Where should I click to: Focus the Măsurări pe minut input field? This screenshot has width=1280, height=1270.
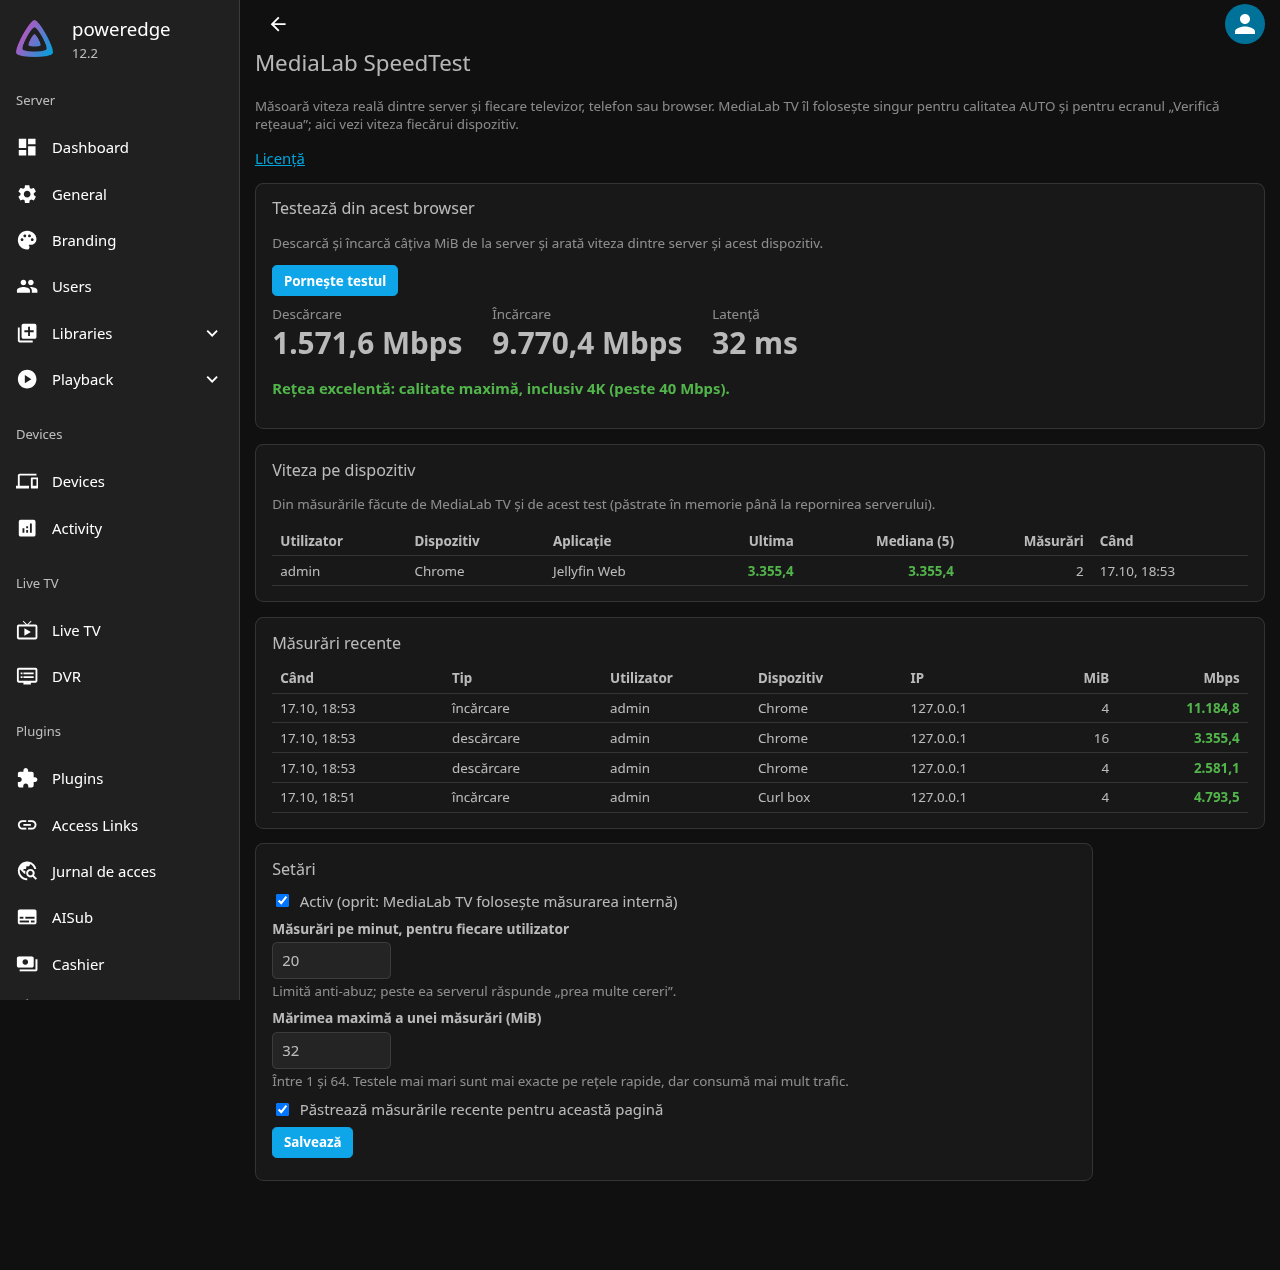[331, 961]
